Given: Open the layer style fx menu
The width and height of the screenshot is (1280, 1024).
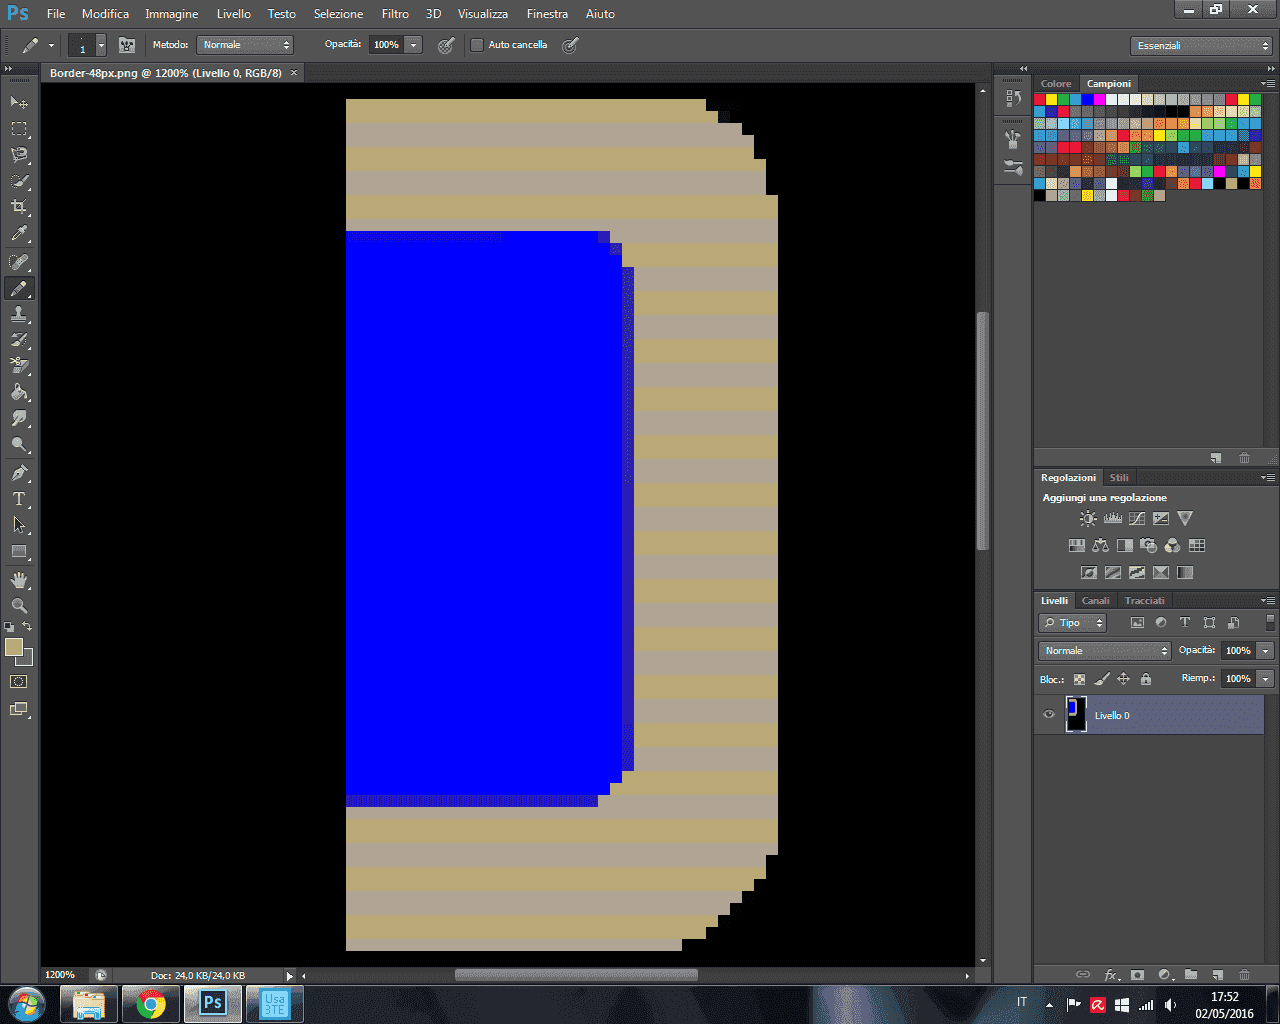Looking at the screenshot, I should [1111, 974].
